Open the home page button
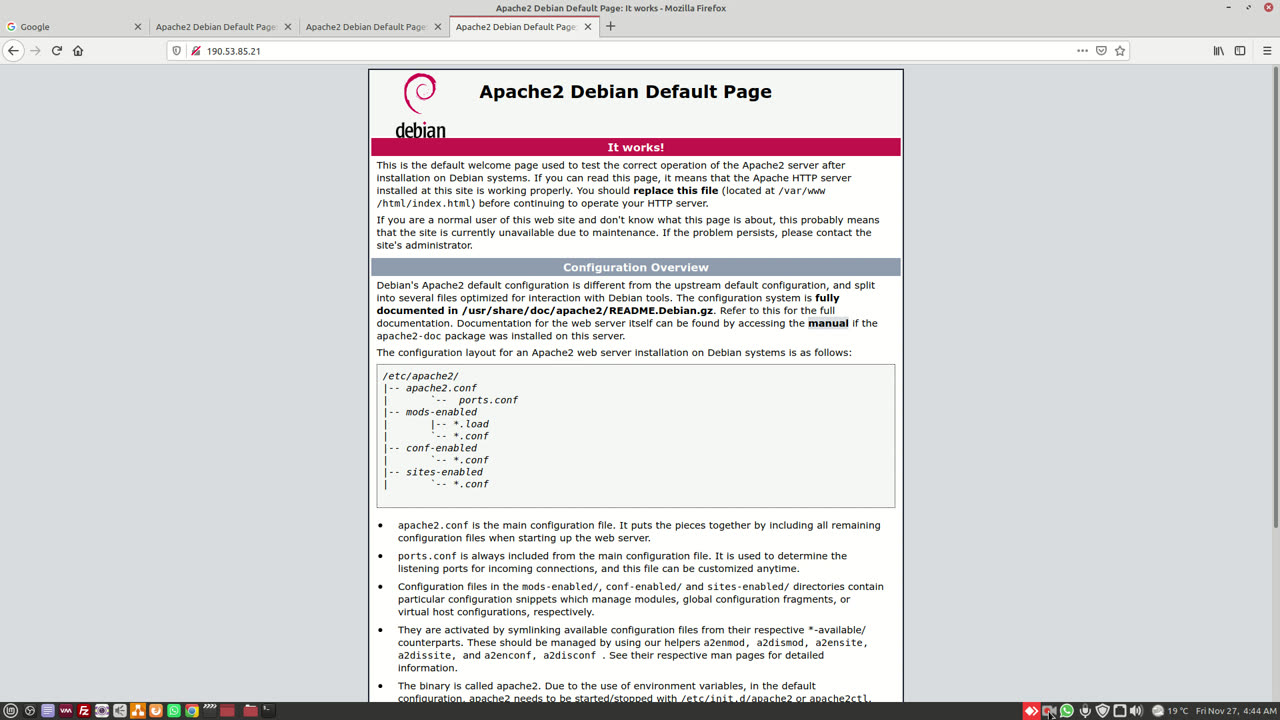Screen dimensions: 1280x720 click(78, 51)
